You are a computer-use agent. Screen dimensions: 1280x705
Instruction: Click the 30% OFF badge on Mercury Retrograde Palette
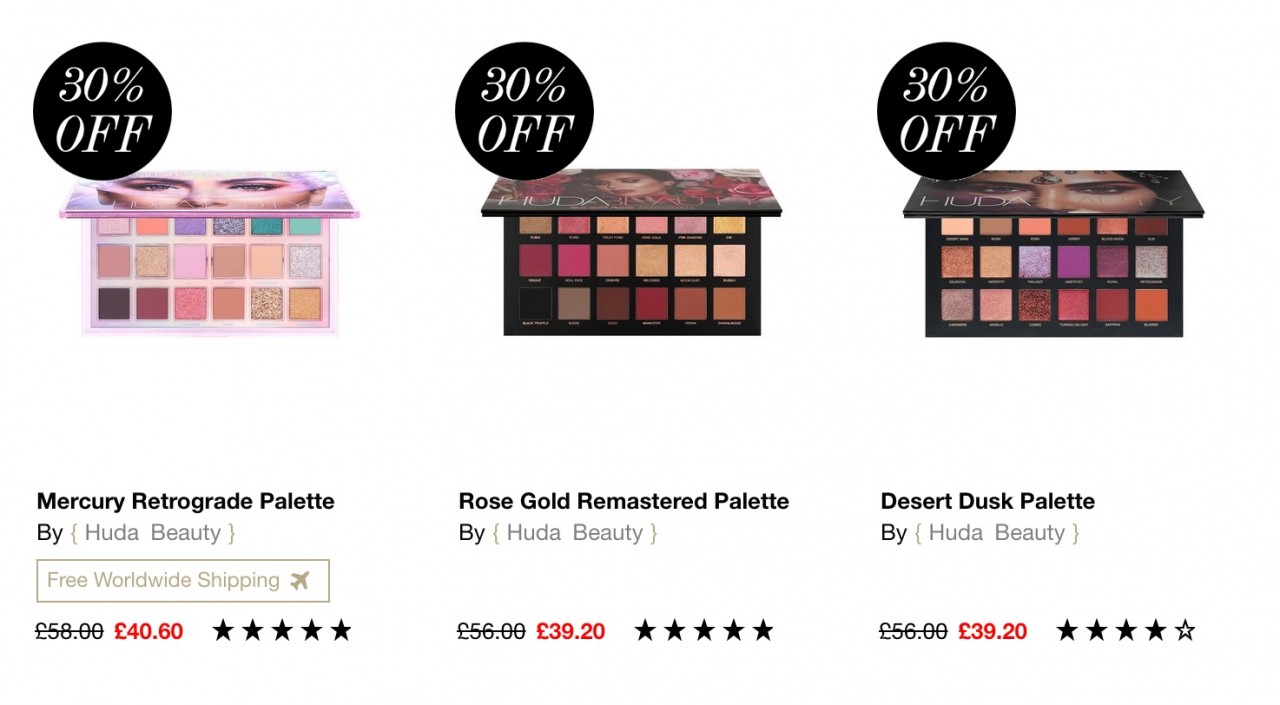click(x=101, y=110)
